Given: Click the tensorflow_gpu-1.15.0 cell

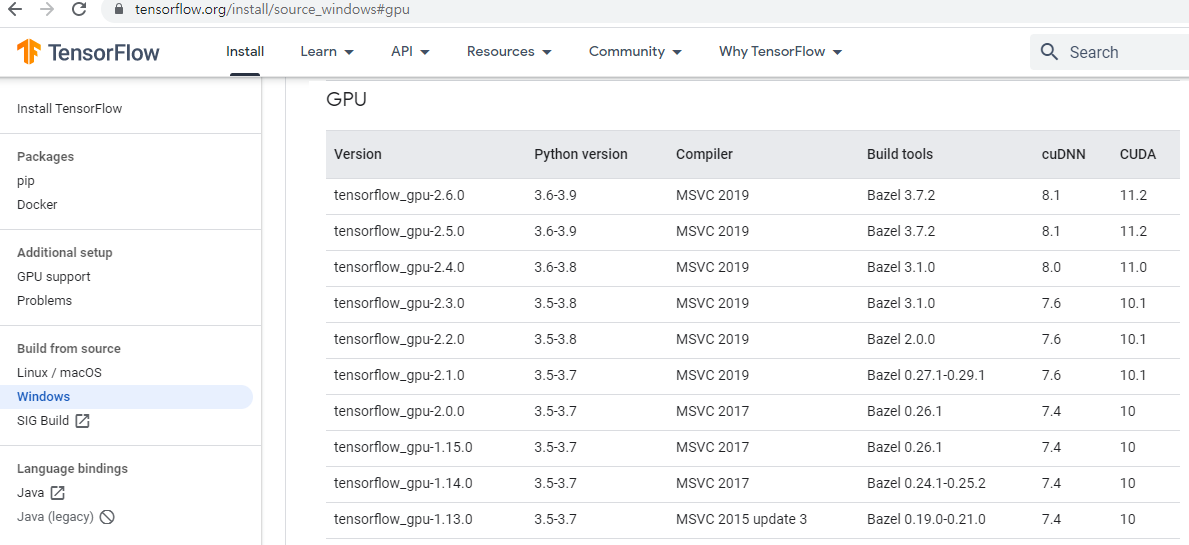Looking at the screenshot, I should [403, 447].
